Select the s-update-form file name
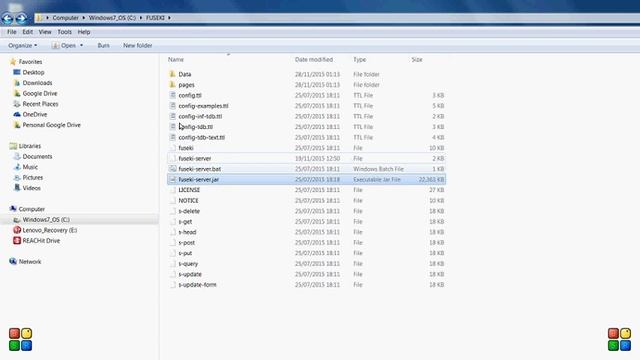This screenshot has width=640, height=360. pos(197,285)
